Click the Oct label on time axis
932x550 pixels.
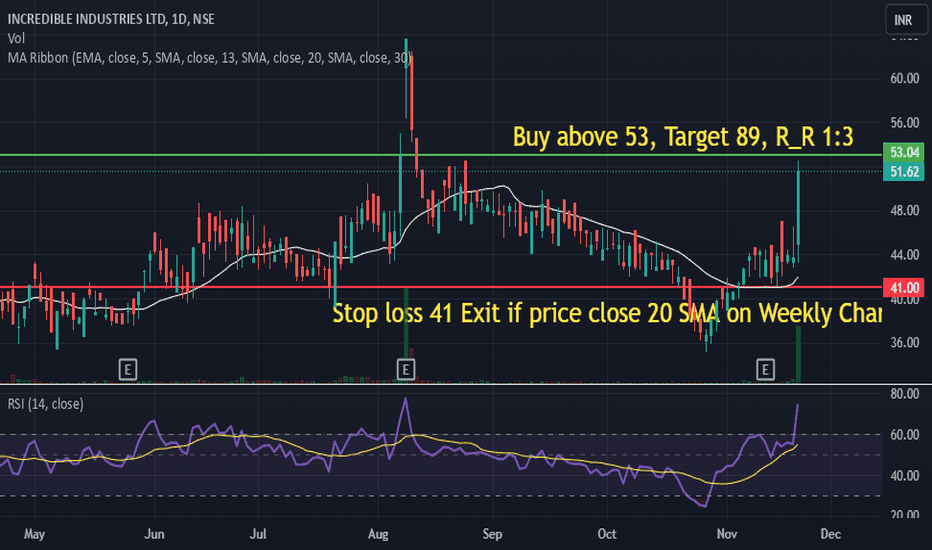pos(607,534)
